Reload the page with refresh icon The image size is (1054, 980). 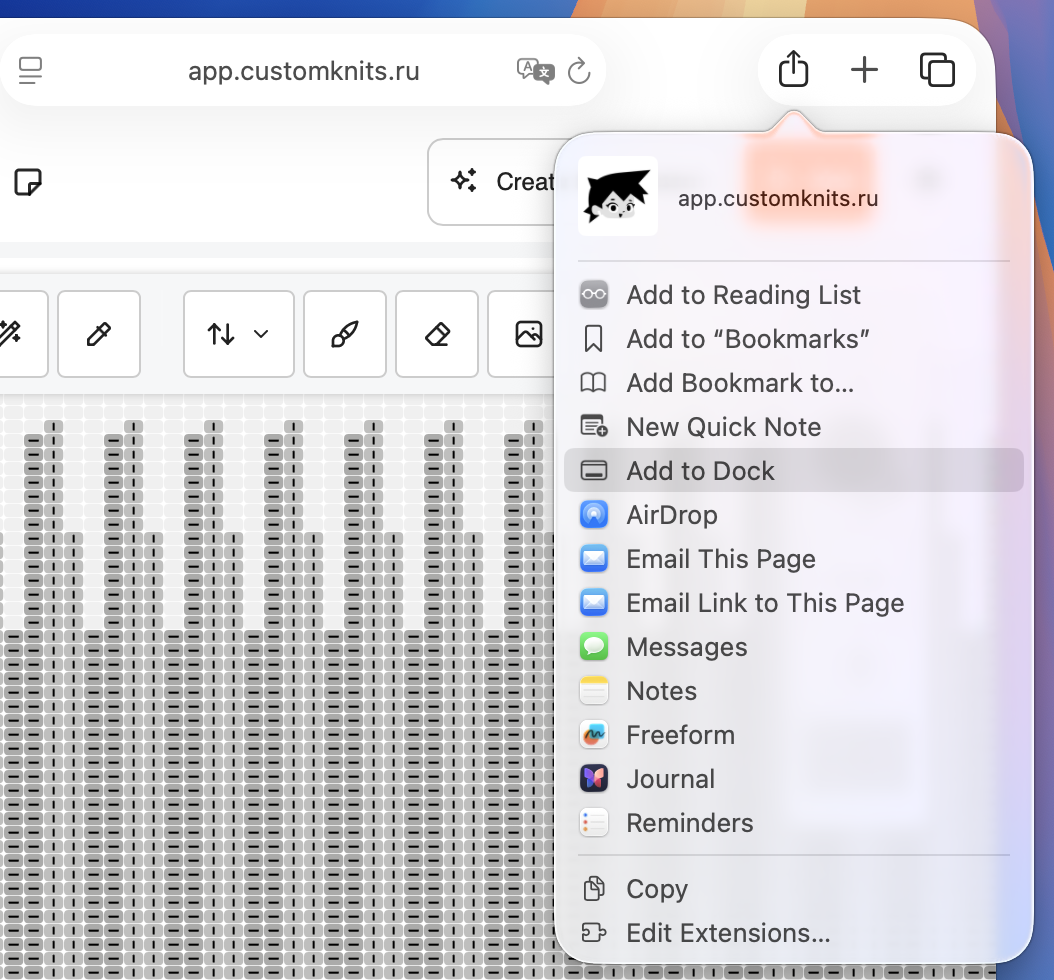pos(578,71)
